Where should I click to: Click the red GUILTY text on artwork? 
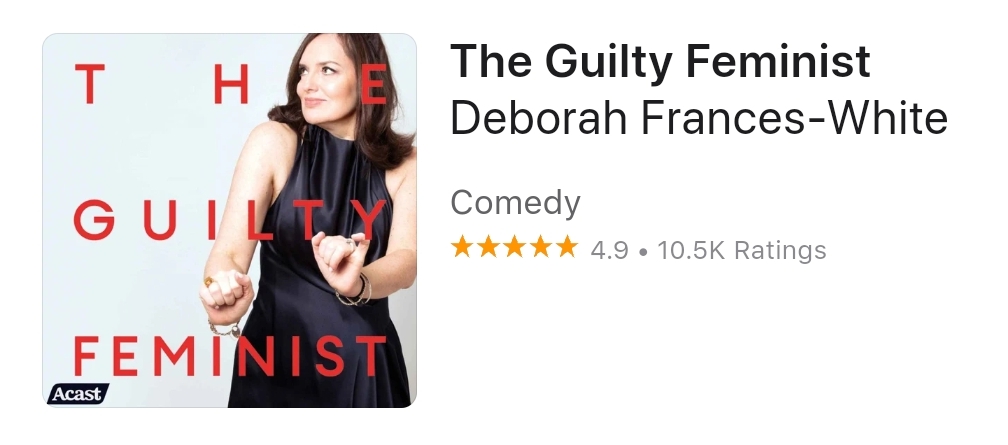coord(230,220)
